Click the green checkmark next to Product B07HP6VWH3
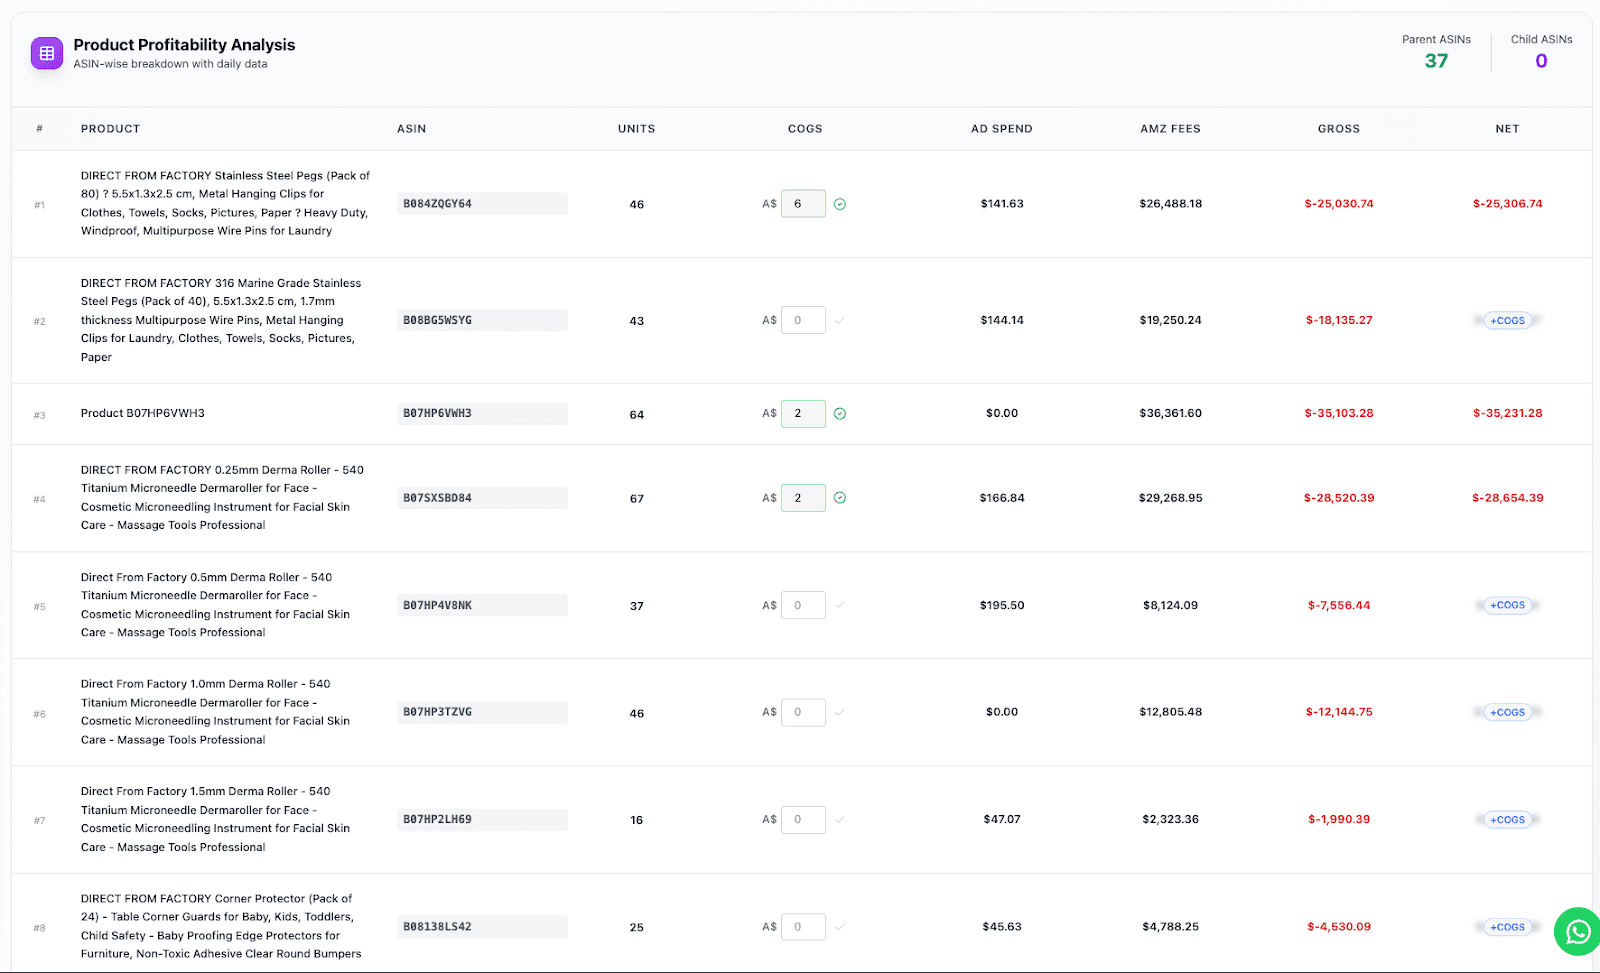Image resolution: width=1600 pixels, height=973 pixels. pyautogui.click(x=840, y=413)
